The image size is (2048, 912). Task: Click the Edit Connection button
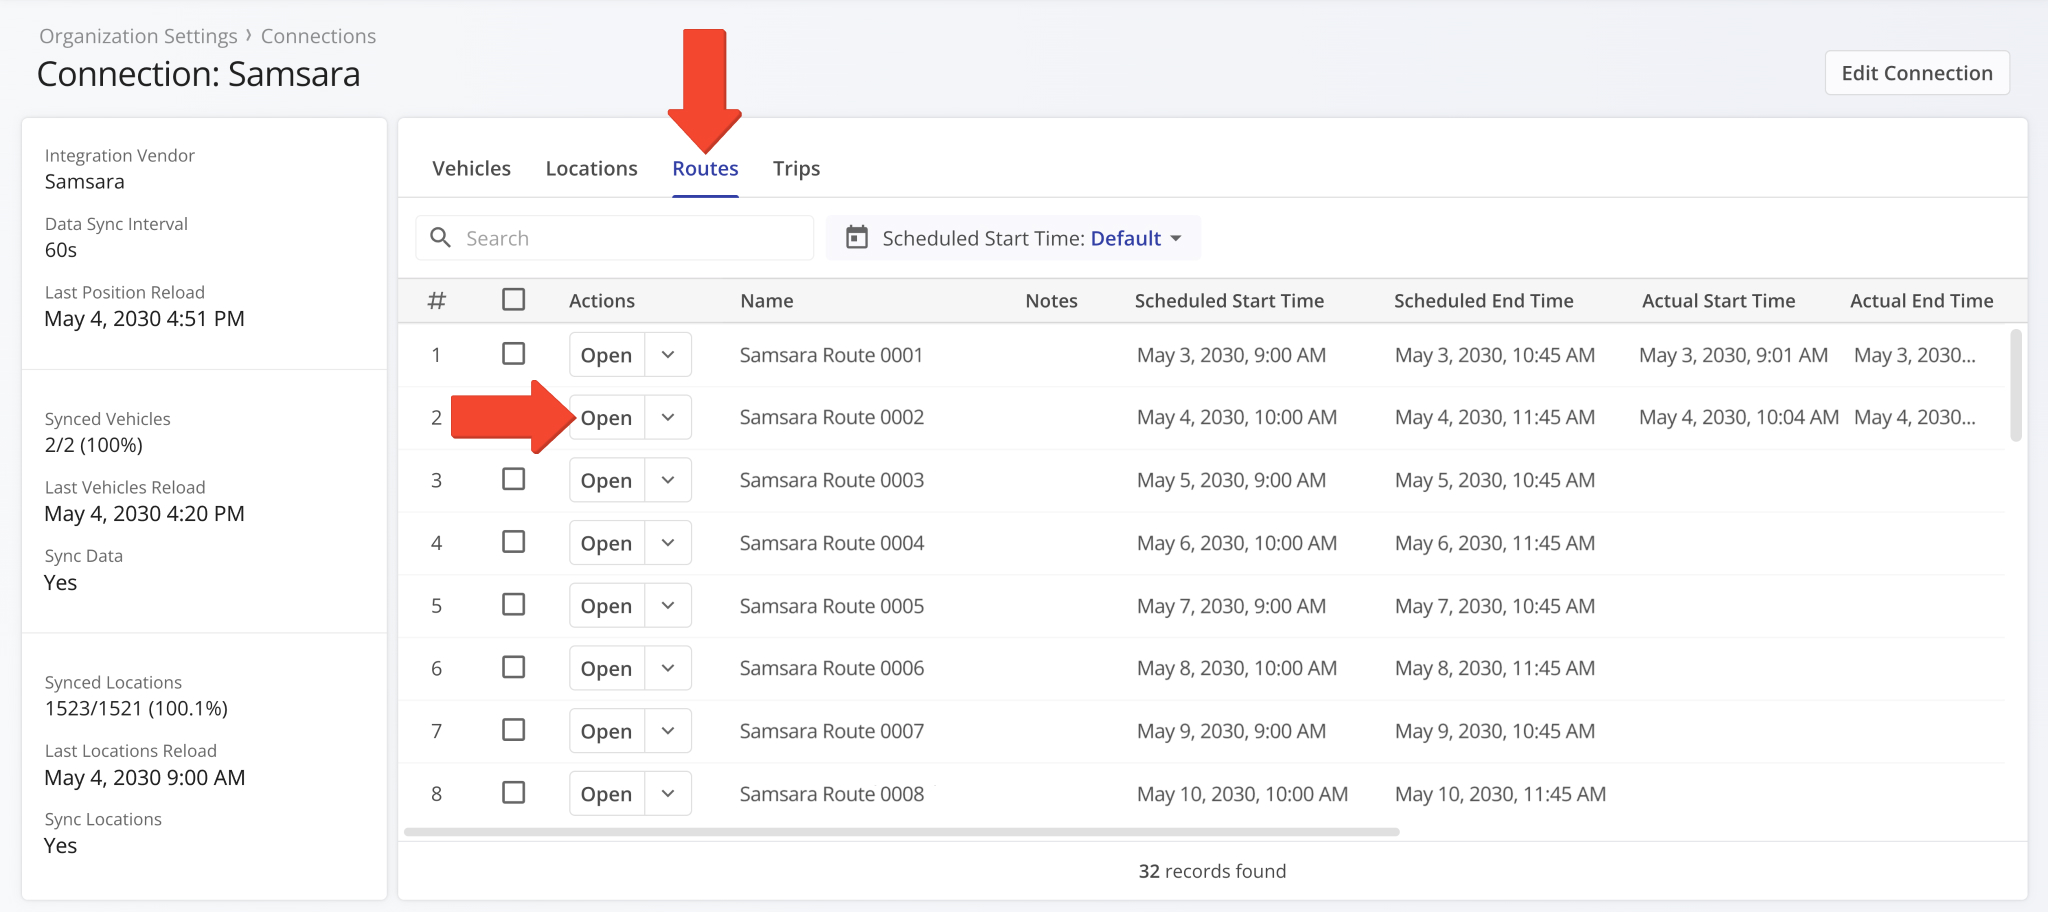(1916, 72)
